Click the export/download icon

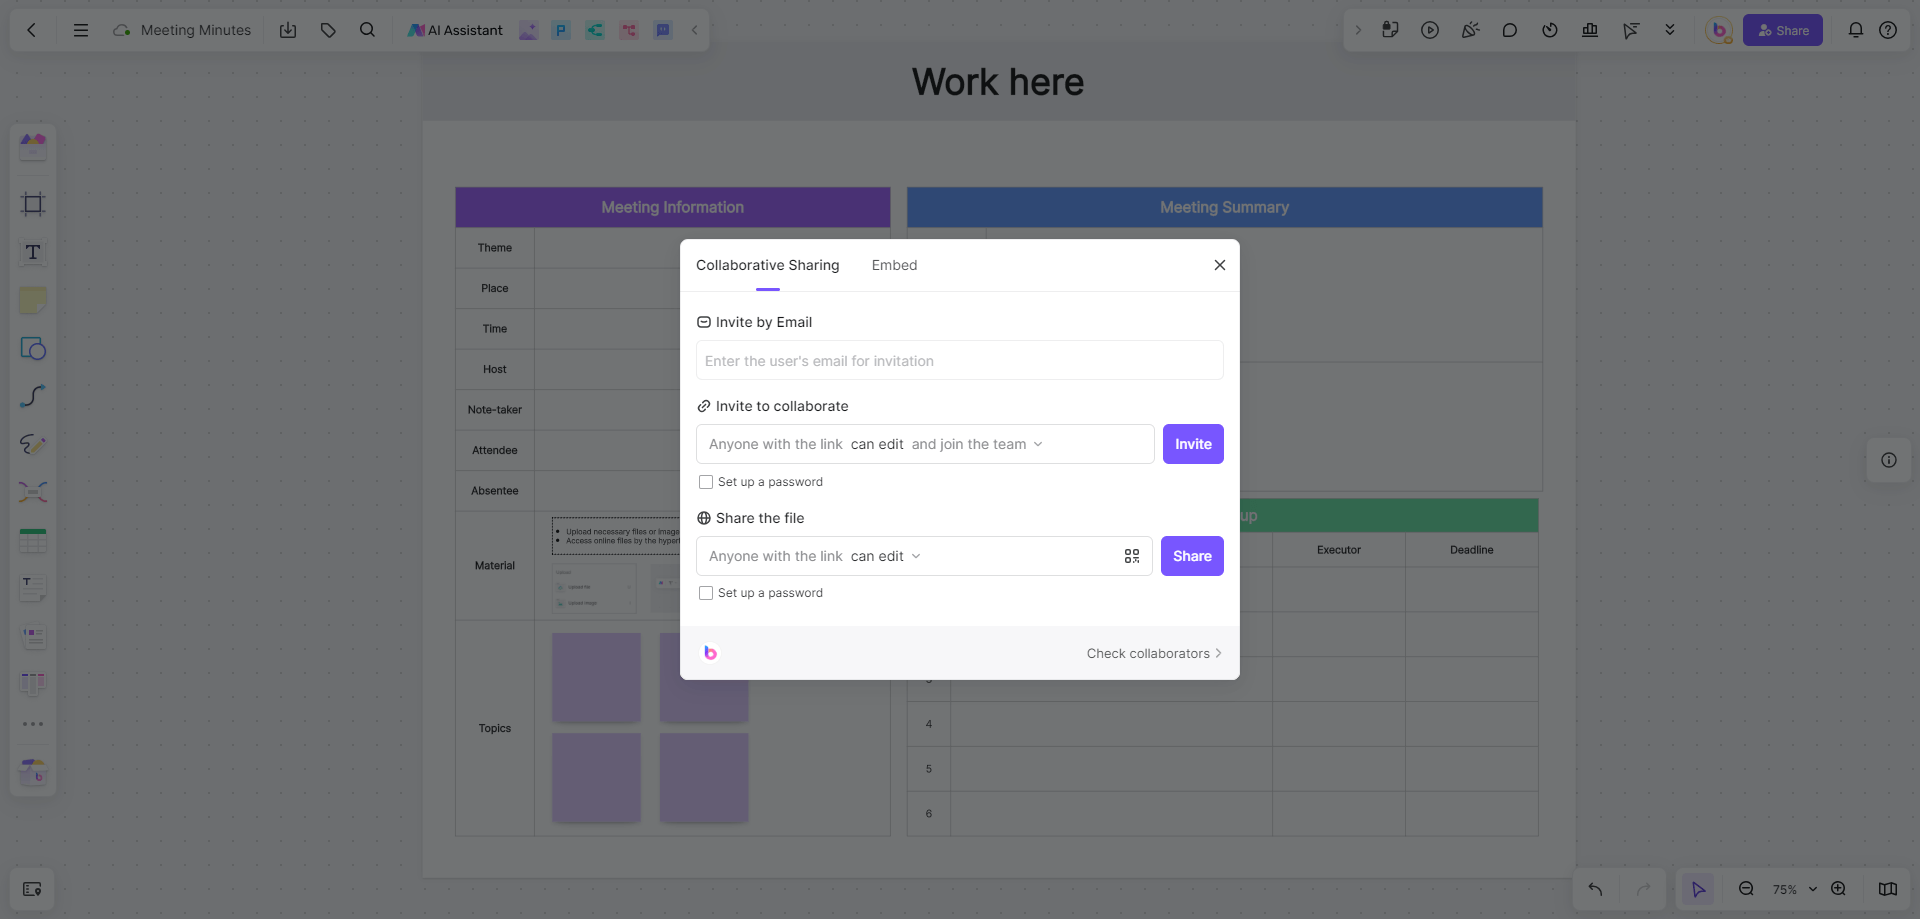click(x=288, y=30)
